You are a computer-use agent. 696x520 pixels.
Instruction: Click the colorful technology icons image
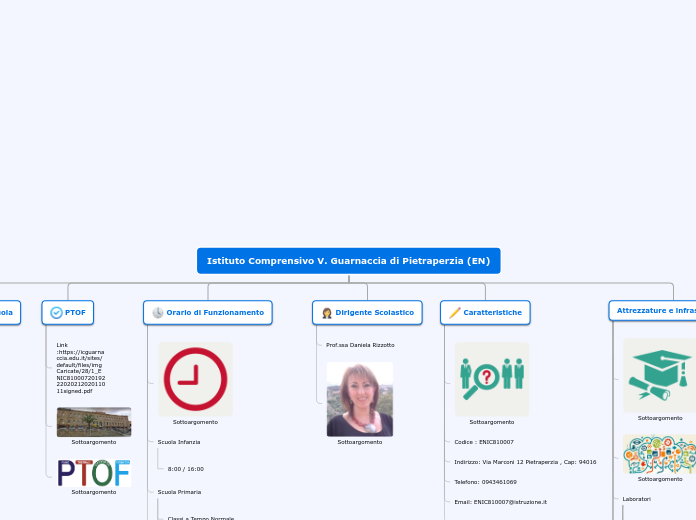[660, 454]
